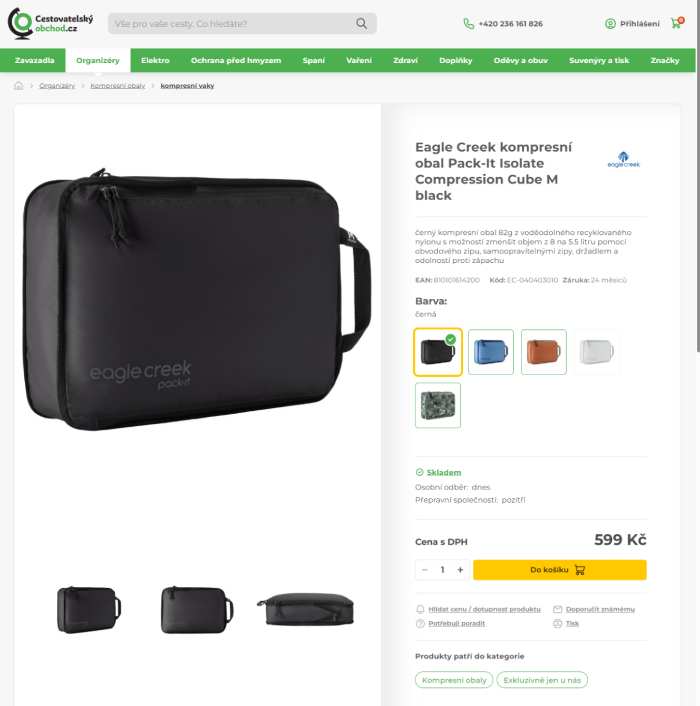The image size is (700, 706).
Task: Add product with Do košíku button
Action: pyautogui.click(x=560, y=570)
